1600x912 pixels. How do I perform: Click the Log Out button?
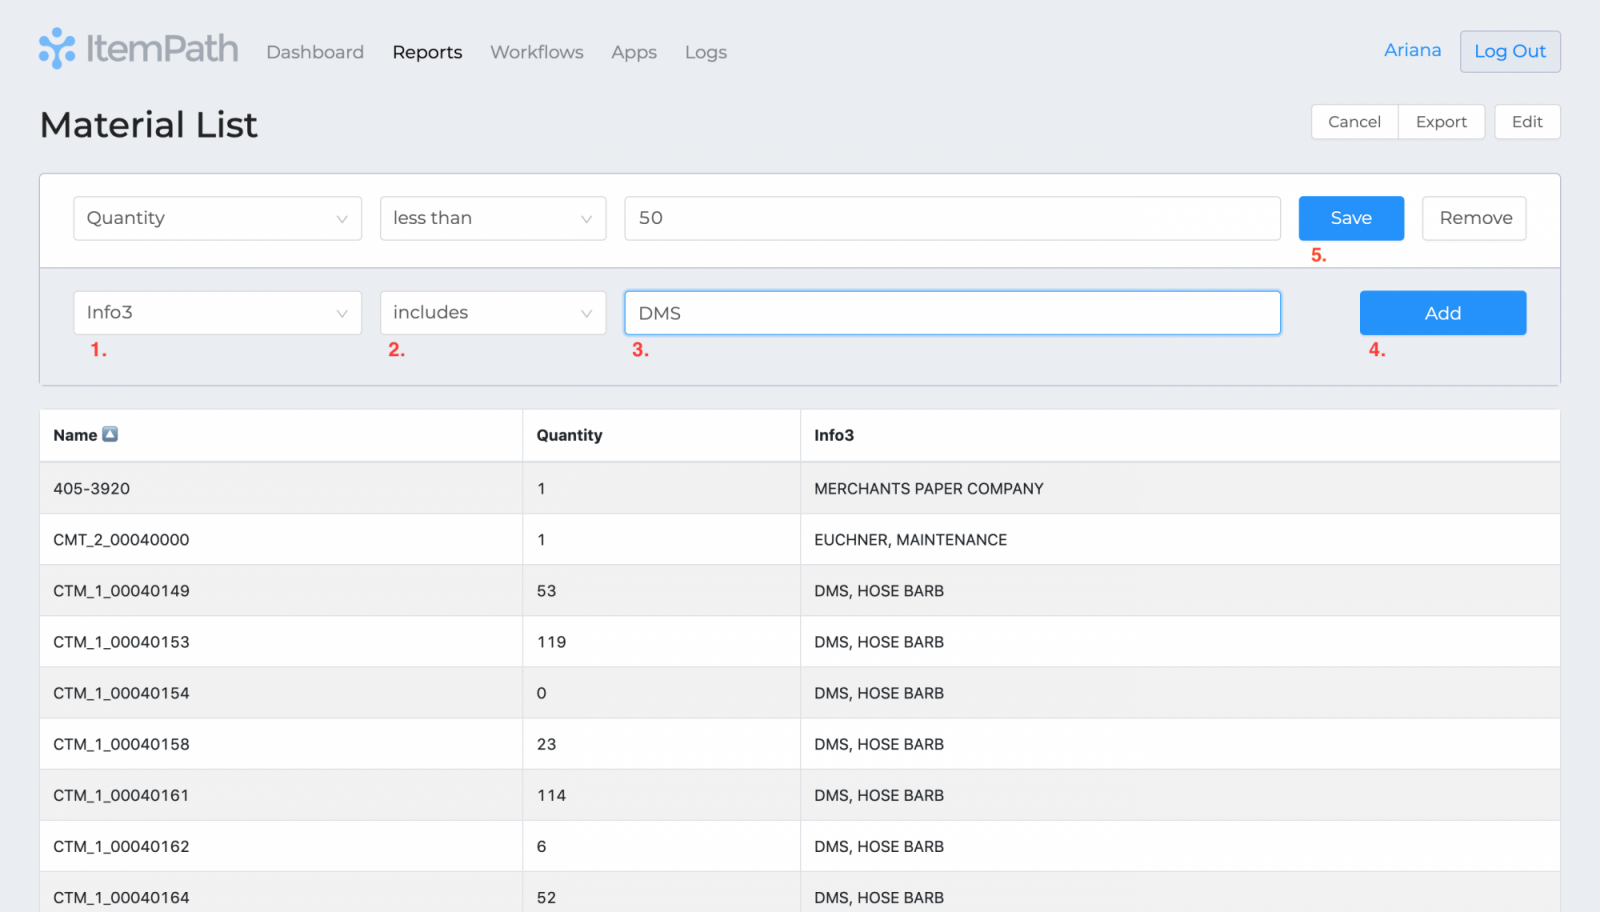click(1510, 51)
